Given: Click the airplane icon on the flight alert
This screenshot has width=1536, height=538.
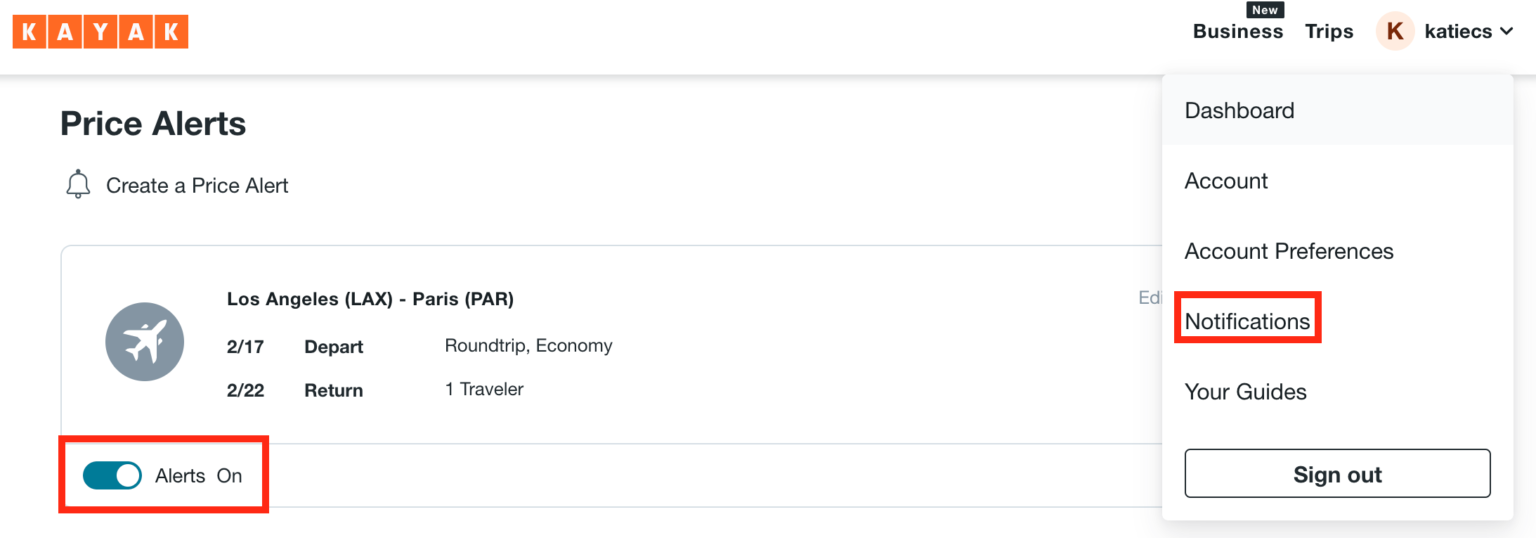Looking at the screenshot, I should tap(145, 341).
